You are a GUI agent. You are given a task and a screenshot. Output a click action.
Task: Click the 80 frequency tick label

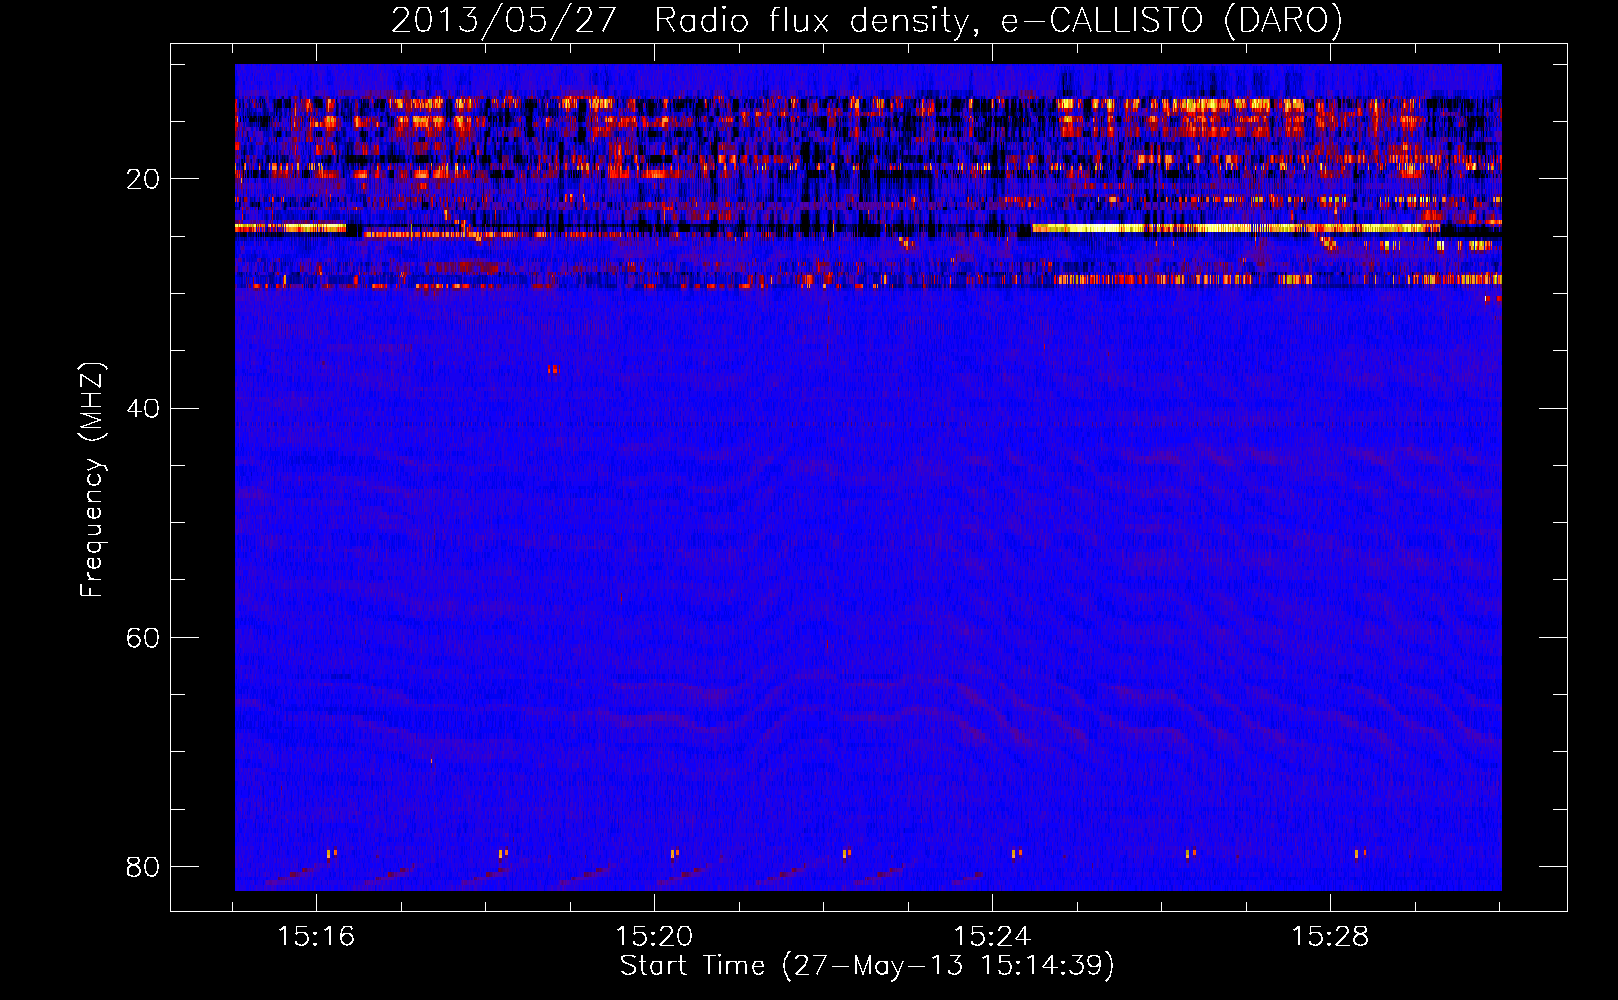143,866
